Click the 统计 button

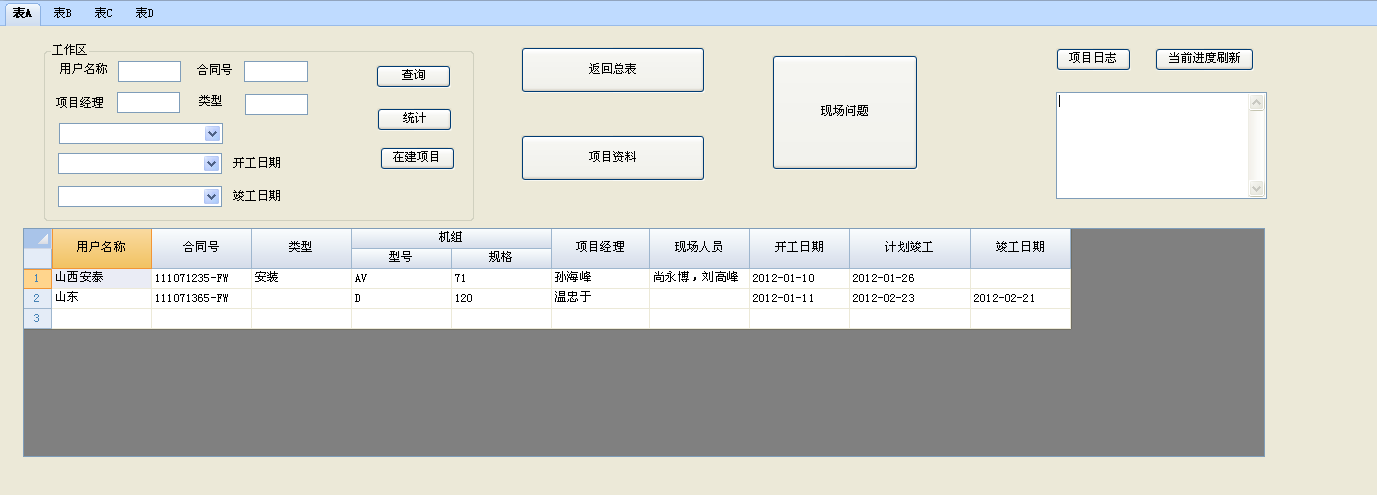coord(414,119)
